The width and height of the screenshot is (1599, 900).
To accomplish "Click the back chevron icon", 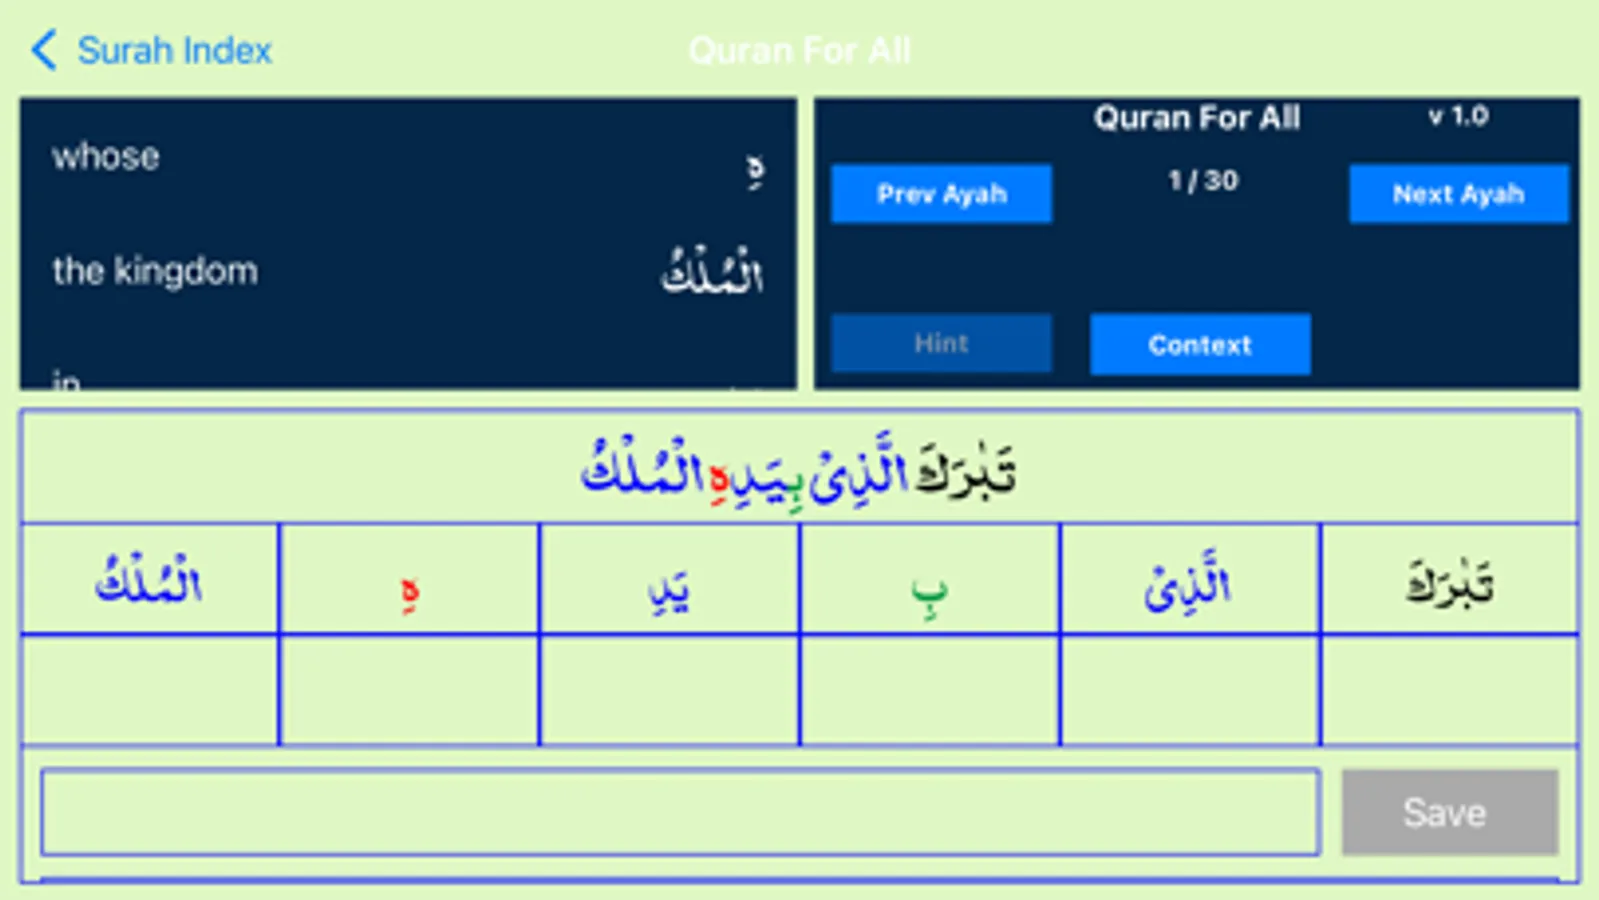I will [43, 50].
